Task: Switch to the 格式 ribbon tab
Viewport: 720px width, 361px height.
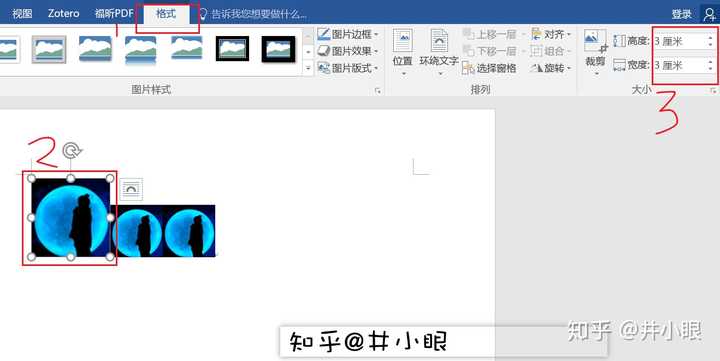Action: click(x=166, y=14)
